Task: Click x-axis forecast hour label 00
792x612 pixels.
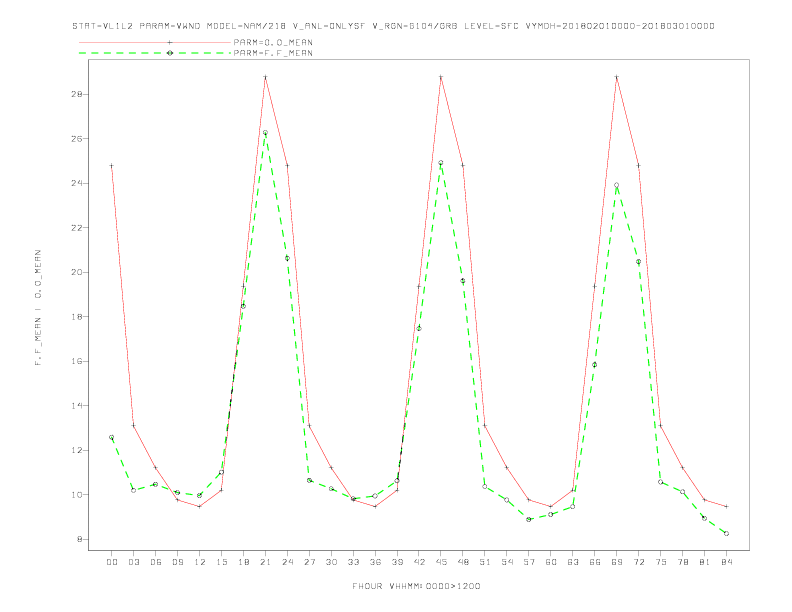Action: coord(112,562)
